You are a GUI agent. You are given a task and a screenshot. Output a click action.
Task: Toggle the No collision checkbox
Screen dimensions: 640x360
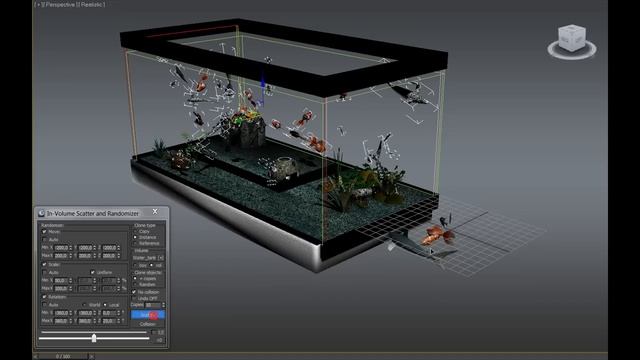134,292
